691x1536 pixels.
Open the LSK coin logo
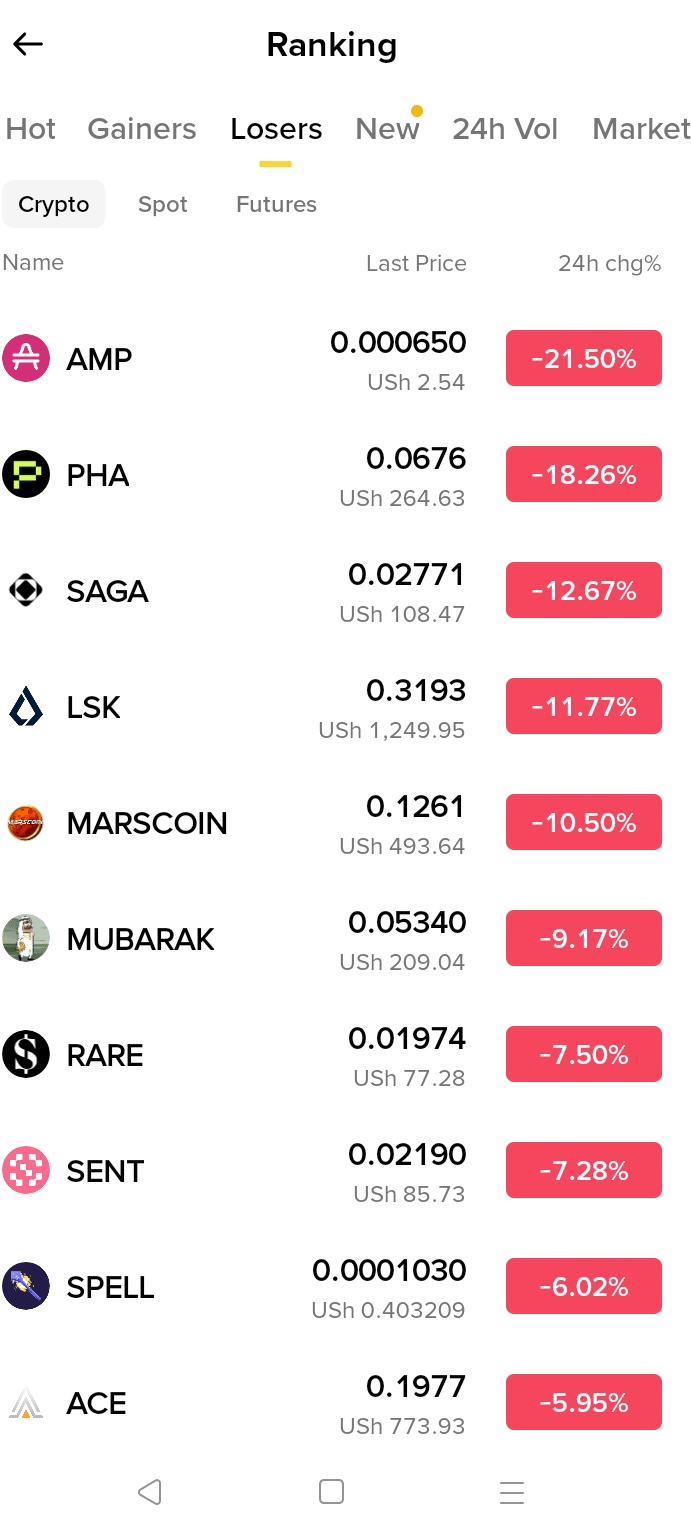coord(26,706)
